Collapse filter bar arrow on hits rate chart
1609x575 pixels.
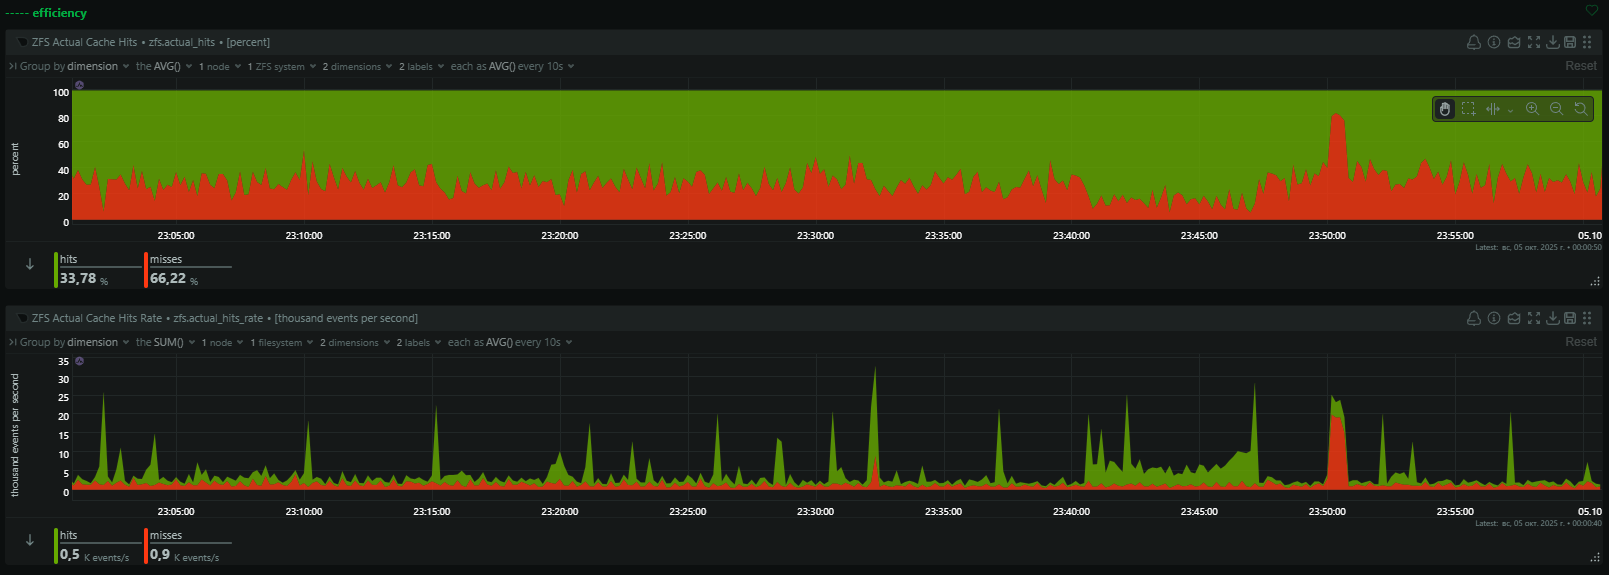pos(12,342)
